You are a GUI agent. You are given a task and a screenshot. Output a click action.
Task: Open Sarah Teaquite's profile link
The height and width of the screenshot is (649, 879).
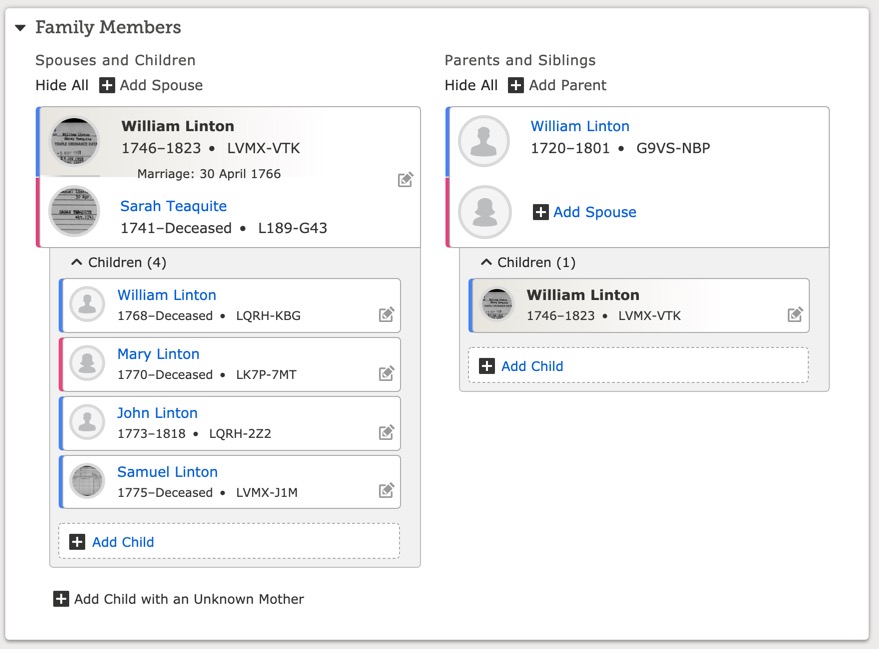173,206
